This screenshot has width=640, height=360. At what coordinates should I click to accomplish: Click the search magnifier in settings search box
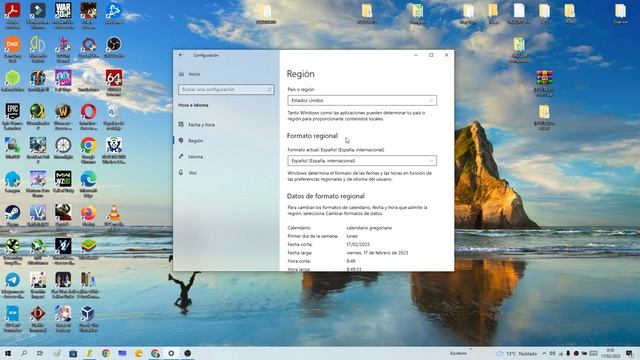269,89
